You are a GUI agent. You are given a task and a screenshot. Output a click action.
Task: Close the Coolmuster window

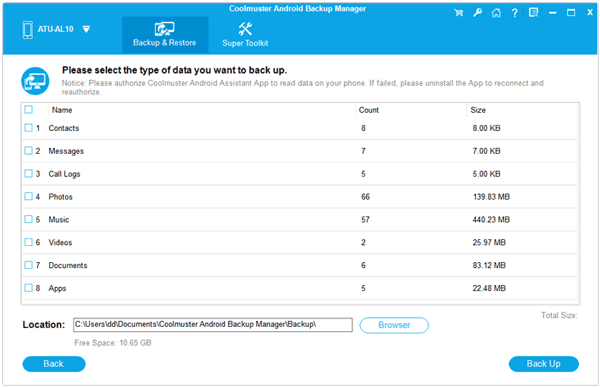590,13
